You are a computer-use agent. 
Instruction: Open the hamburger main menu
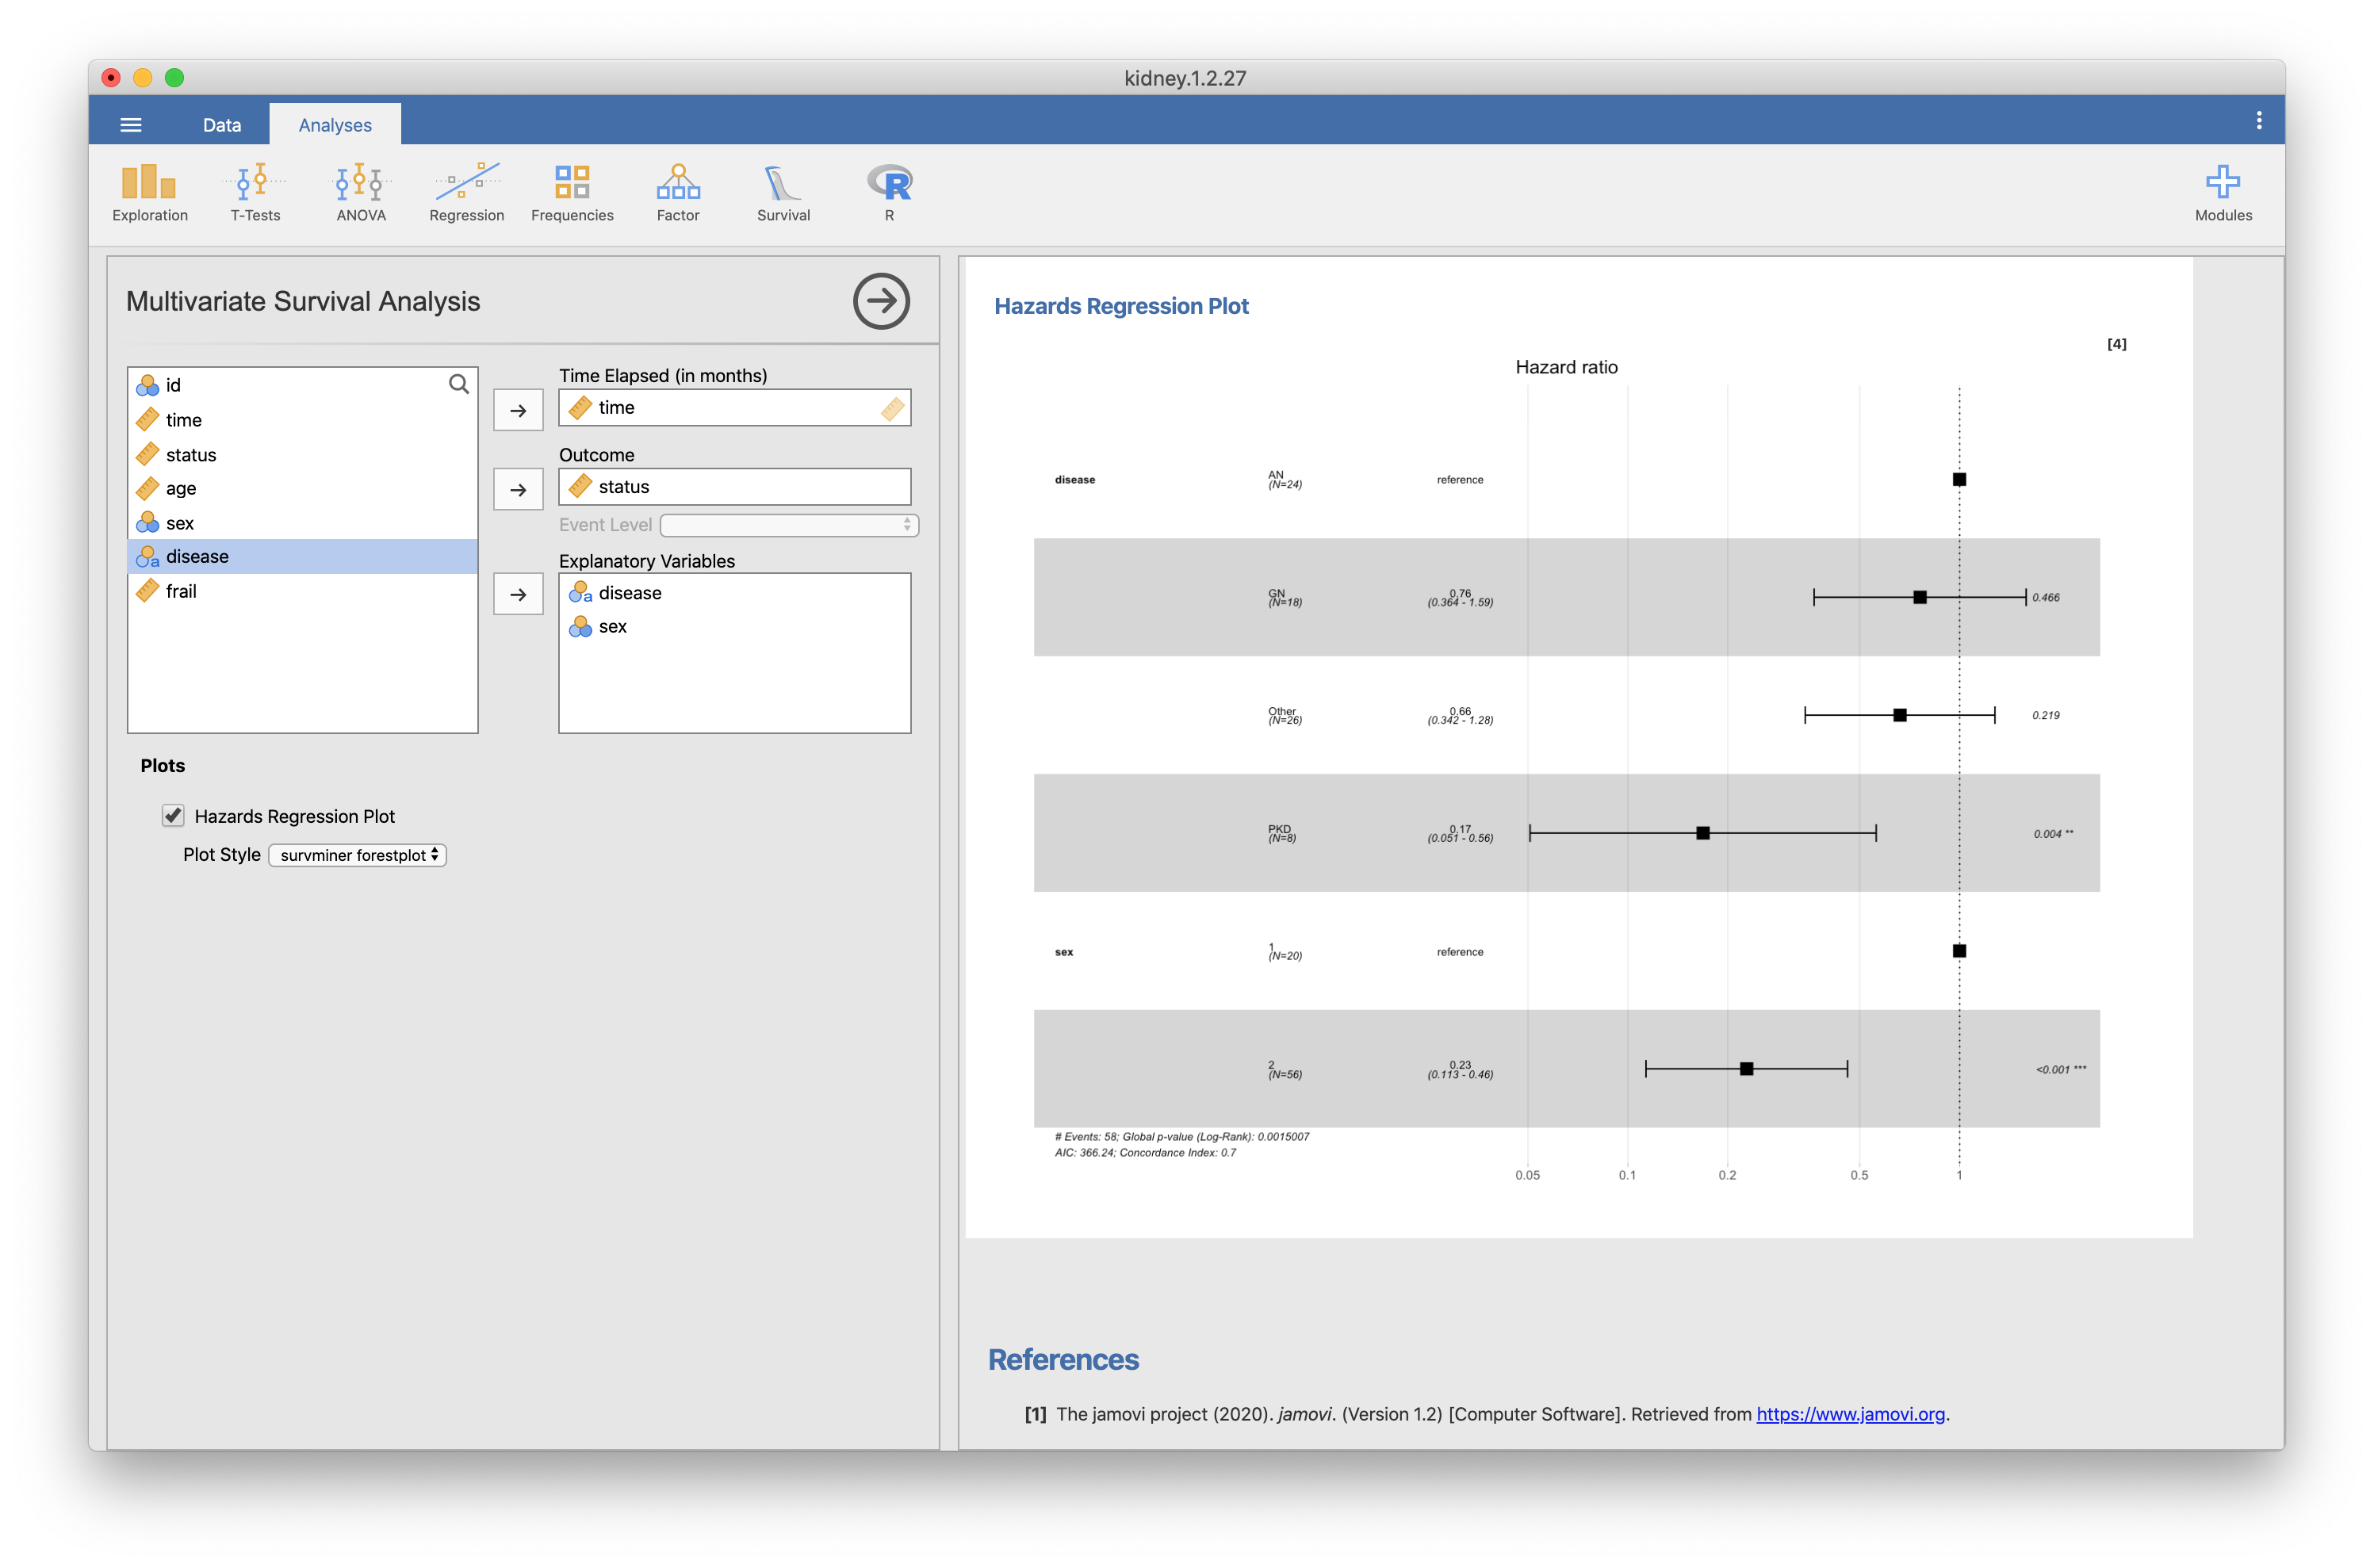pos(131,125)
